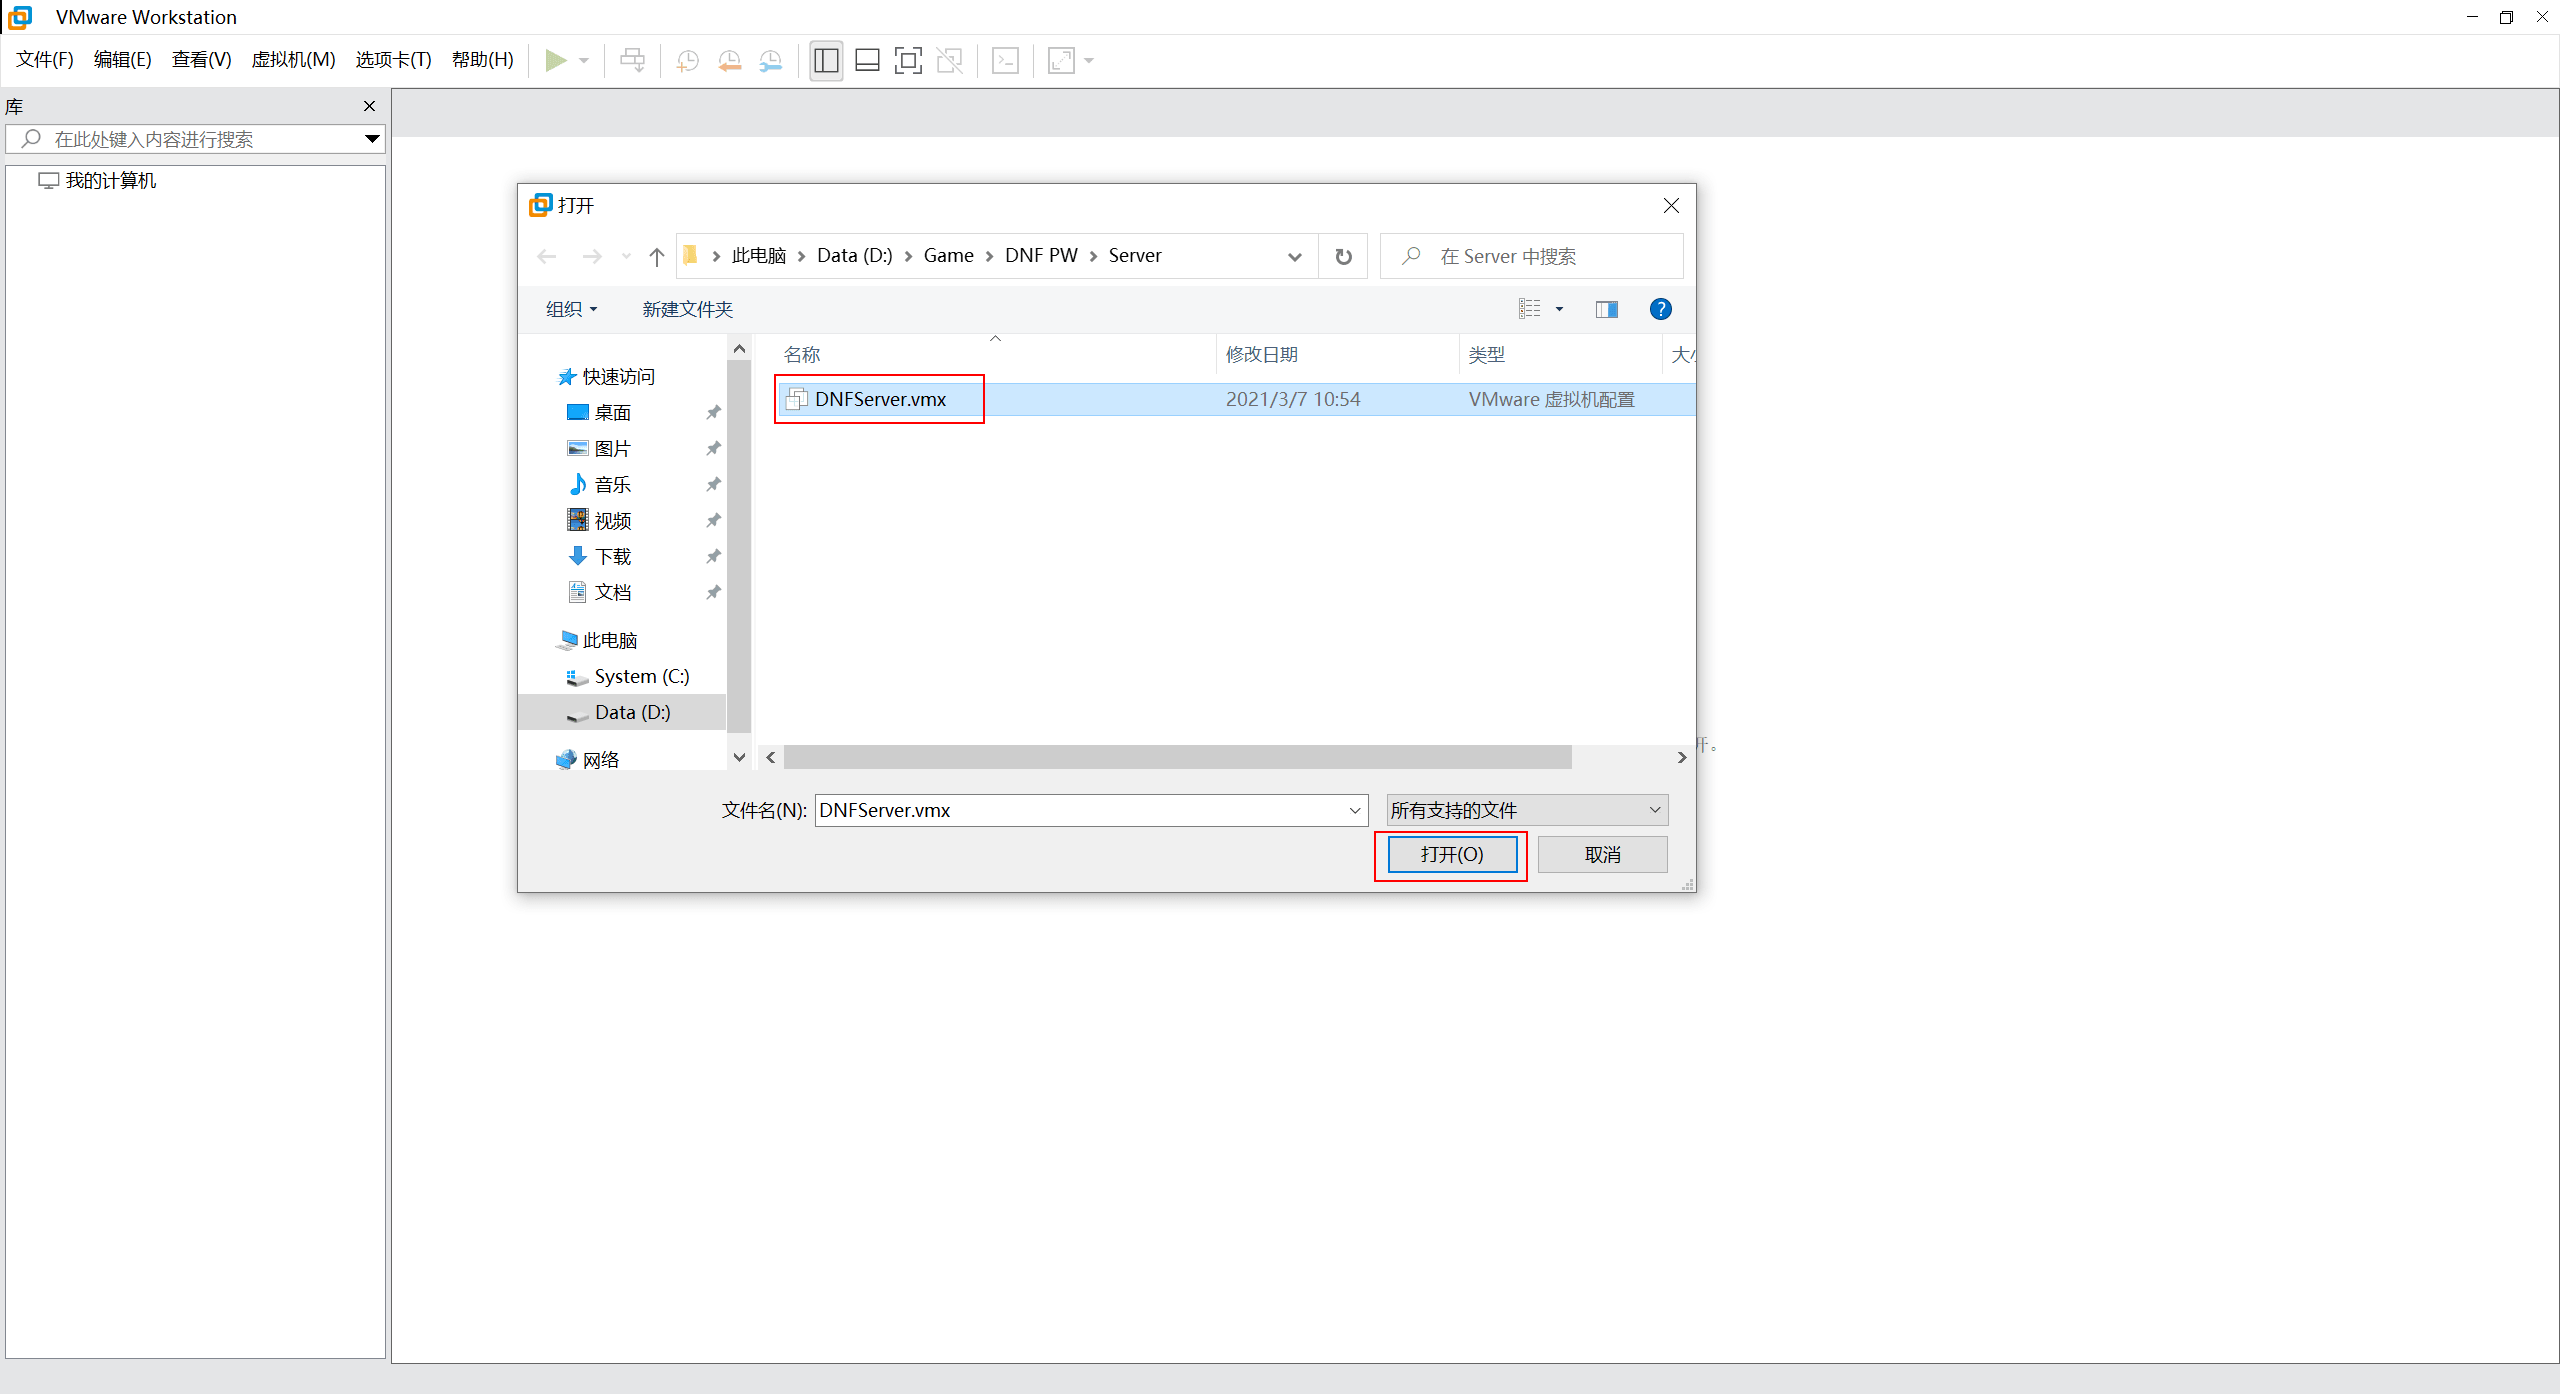The width and height of the screenshot is (2560, 1394).
Task: Select 音乐 in navigation pane
Action: pyautogui.click(x=598, y=485)
